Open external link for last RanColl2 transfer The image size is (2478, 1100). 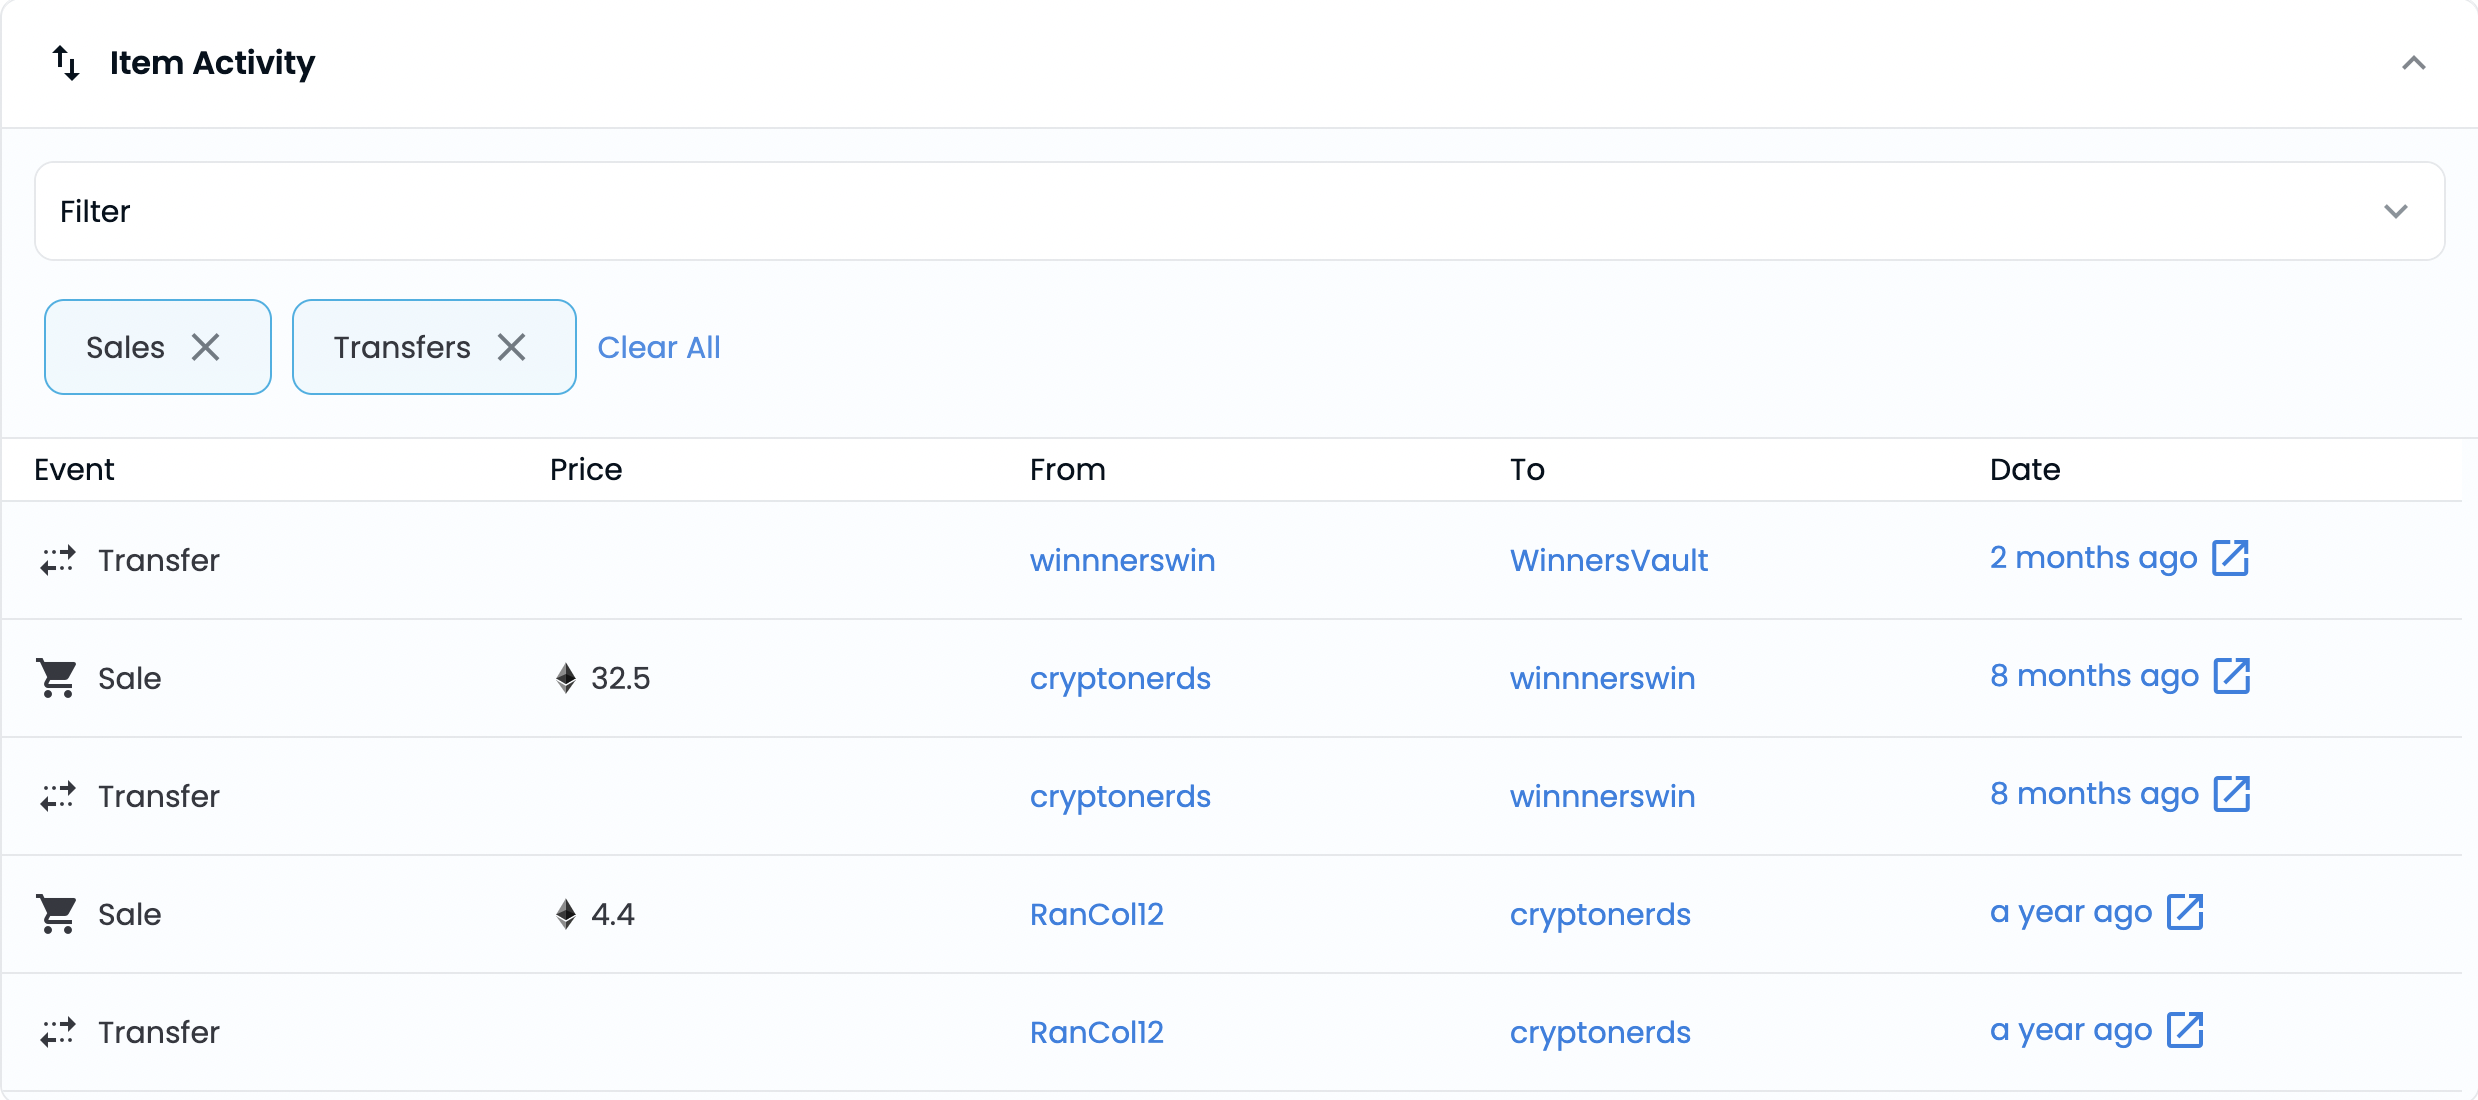pos(2185,1030)
